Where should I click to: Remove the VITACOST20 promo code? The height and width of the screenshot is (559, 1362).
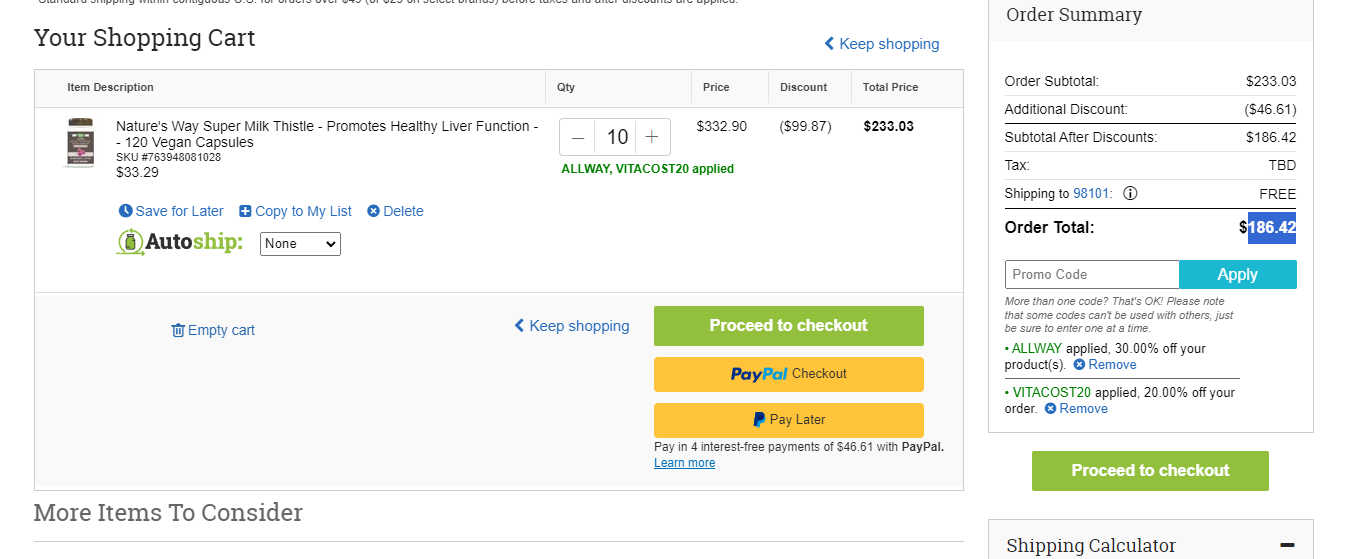(1076, 409)
